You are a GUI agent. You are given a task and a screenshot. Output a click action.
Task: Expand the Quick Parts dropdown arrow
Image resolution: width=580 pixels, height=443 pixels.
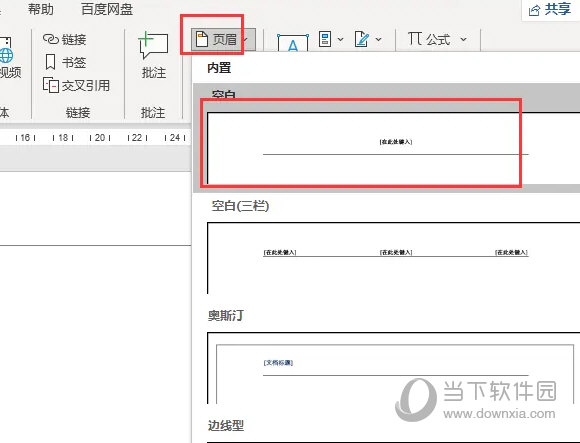tap(340, 39)
